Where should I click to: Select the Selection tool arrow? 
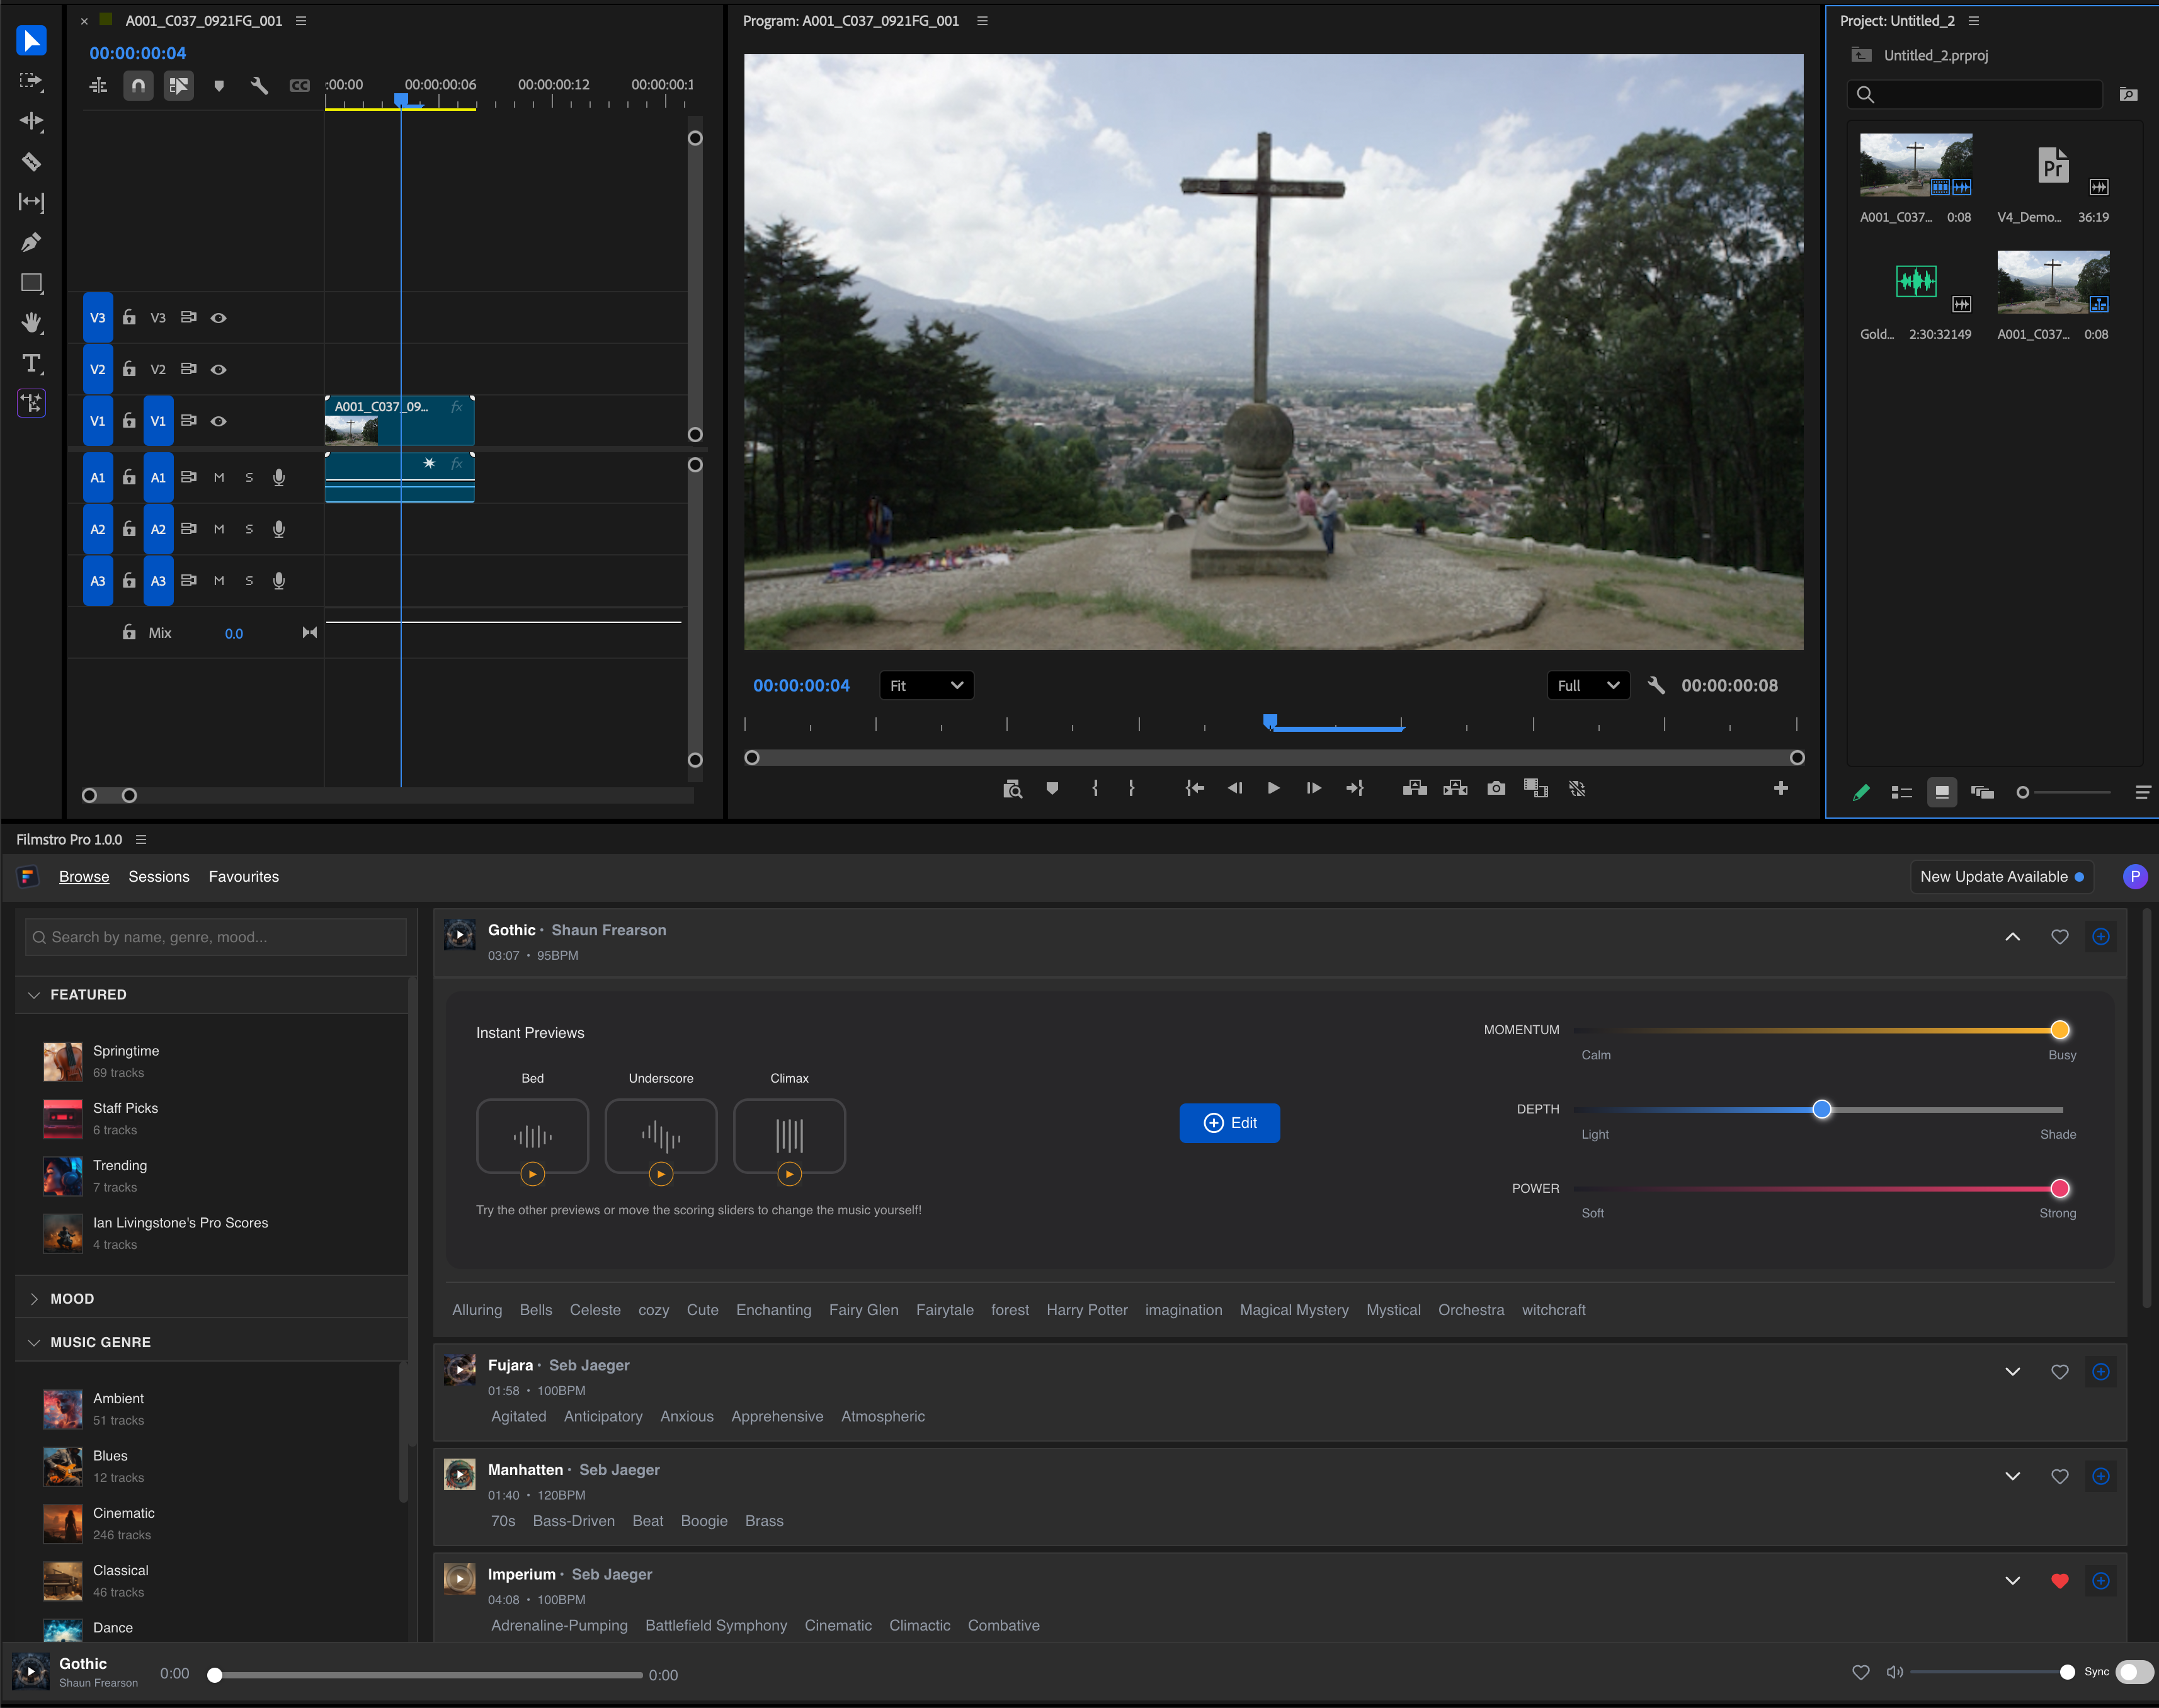pyautogui.click(x=31, y=40)
